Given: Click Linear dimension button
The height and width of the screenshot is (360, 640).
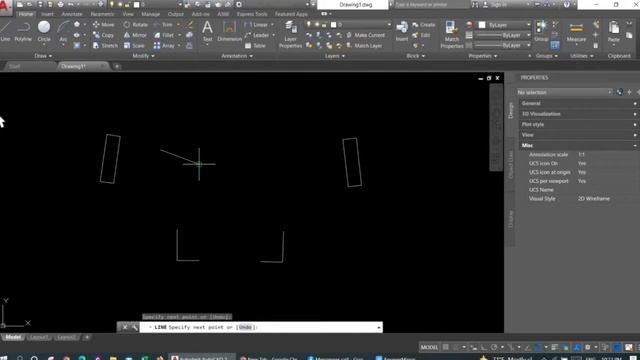Looking at the screenshot, I should (x=257, y=24).
